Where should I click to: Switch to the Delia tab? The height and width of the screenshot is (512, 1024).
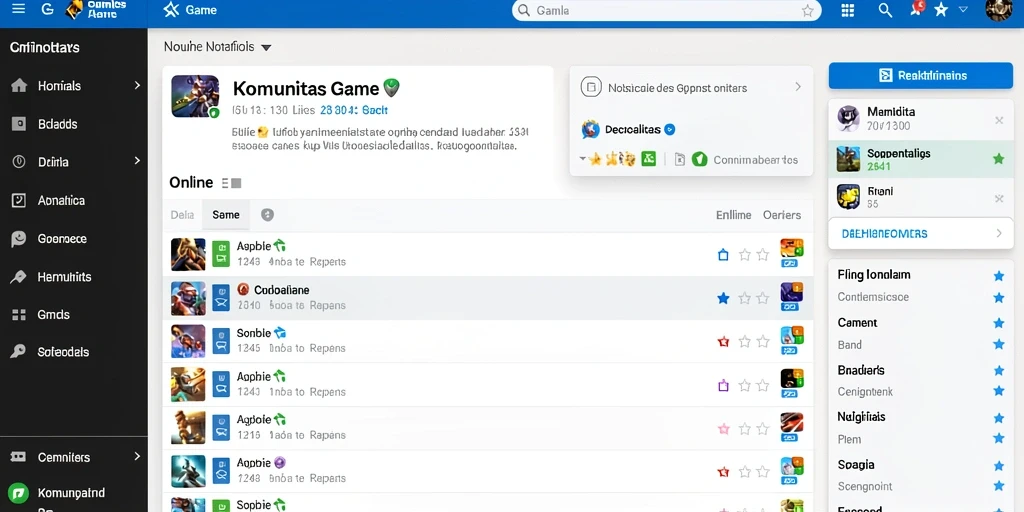point(182,215)
